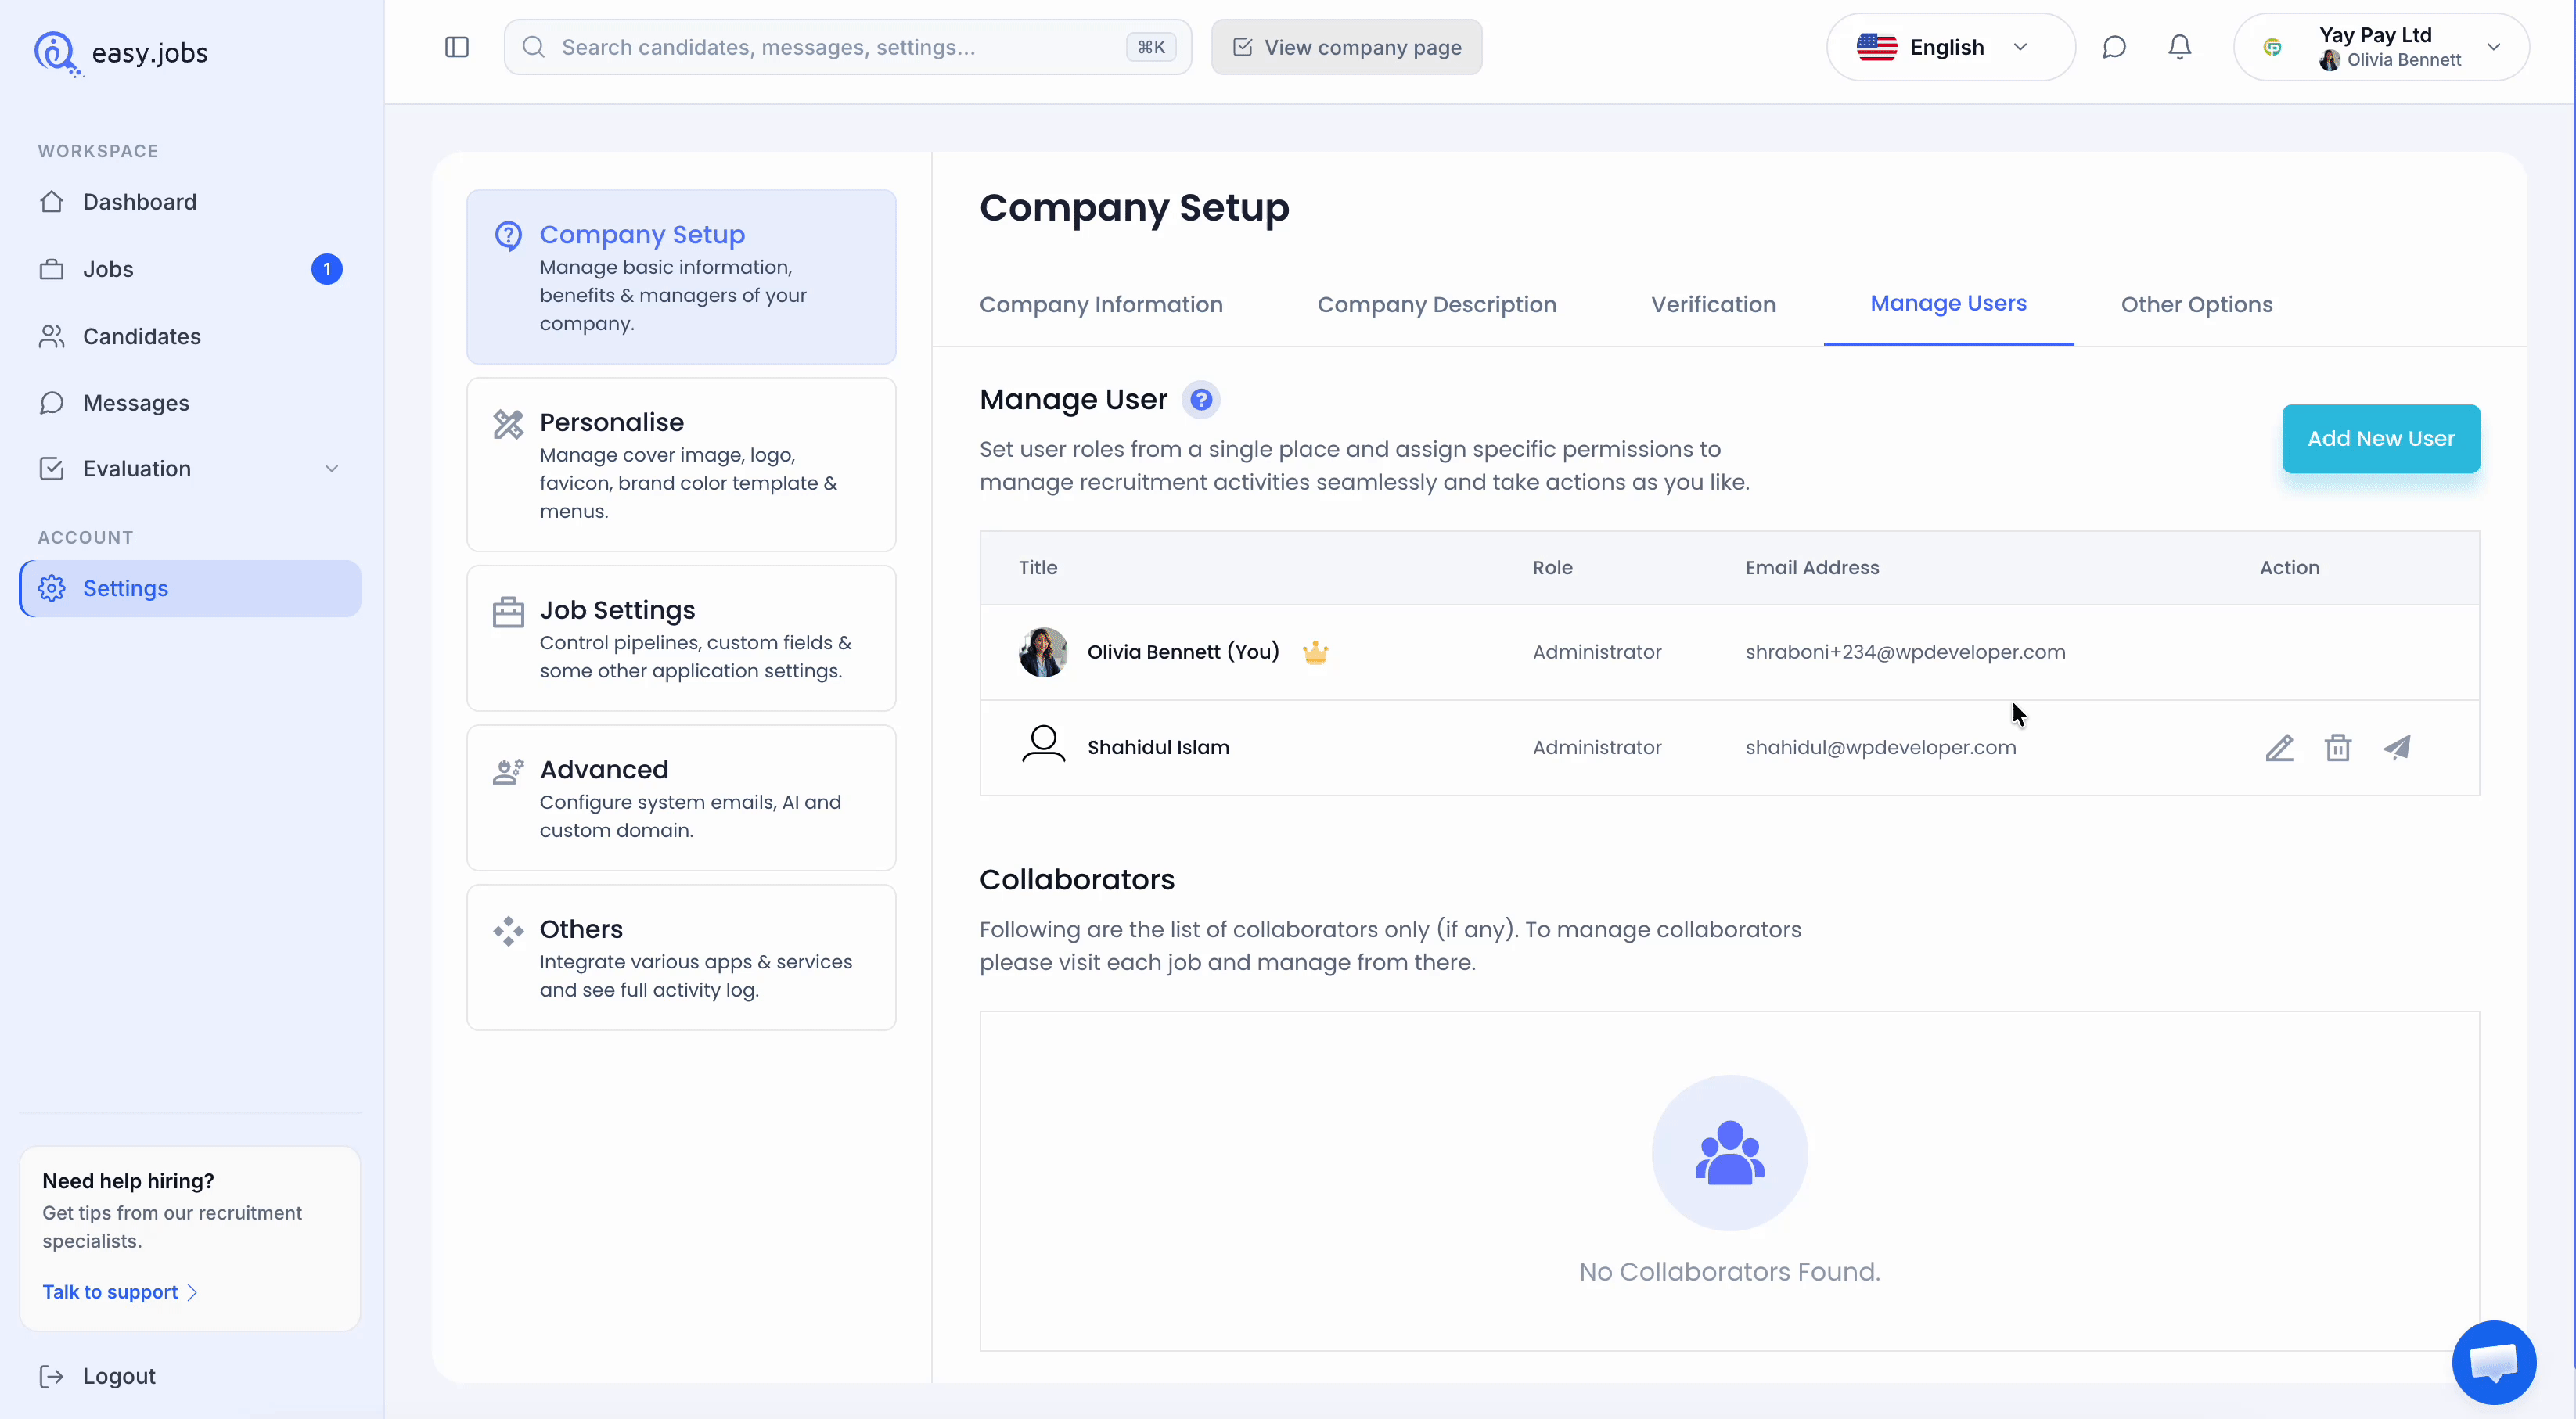Click Logout in sidebar
Image resolution: width=2576 pixels, height=1419 pixels.
[97, 1376]
